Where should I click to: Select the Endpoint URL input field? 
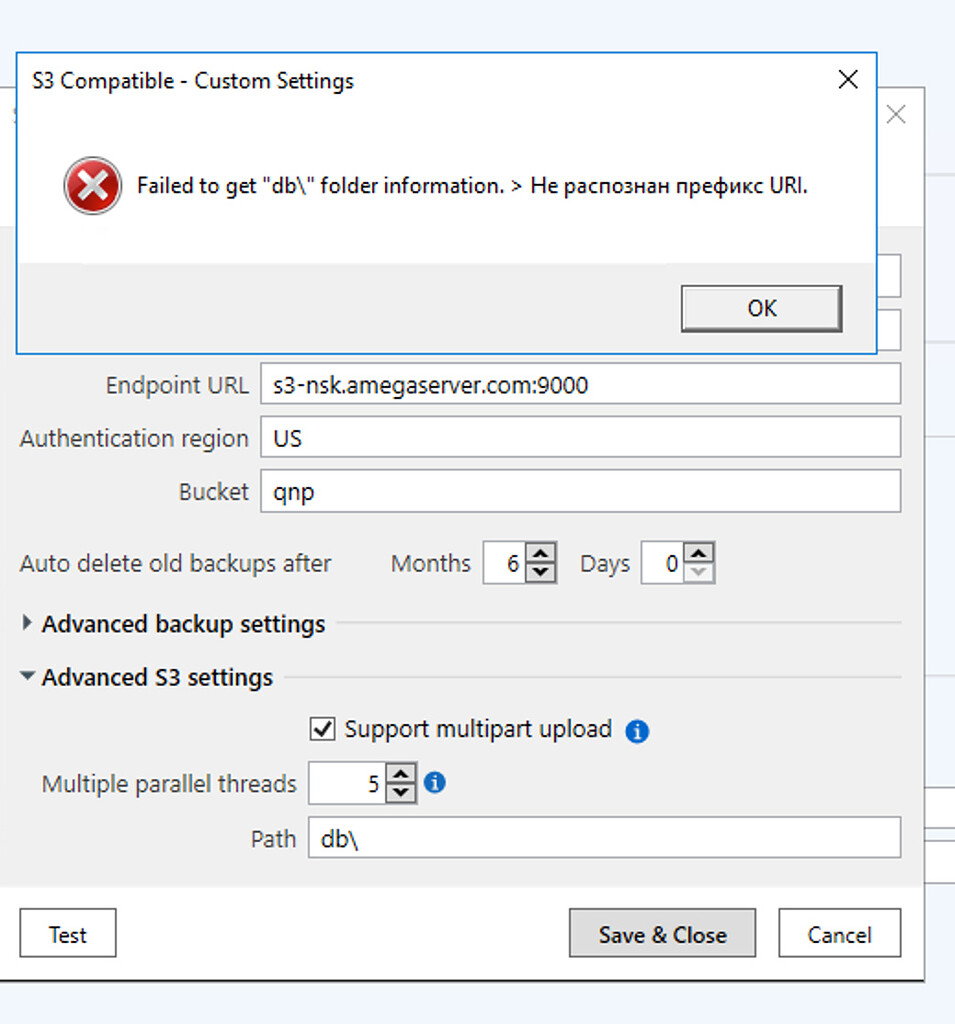(x=580, y=384)
